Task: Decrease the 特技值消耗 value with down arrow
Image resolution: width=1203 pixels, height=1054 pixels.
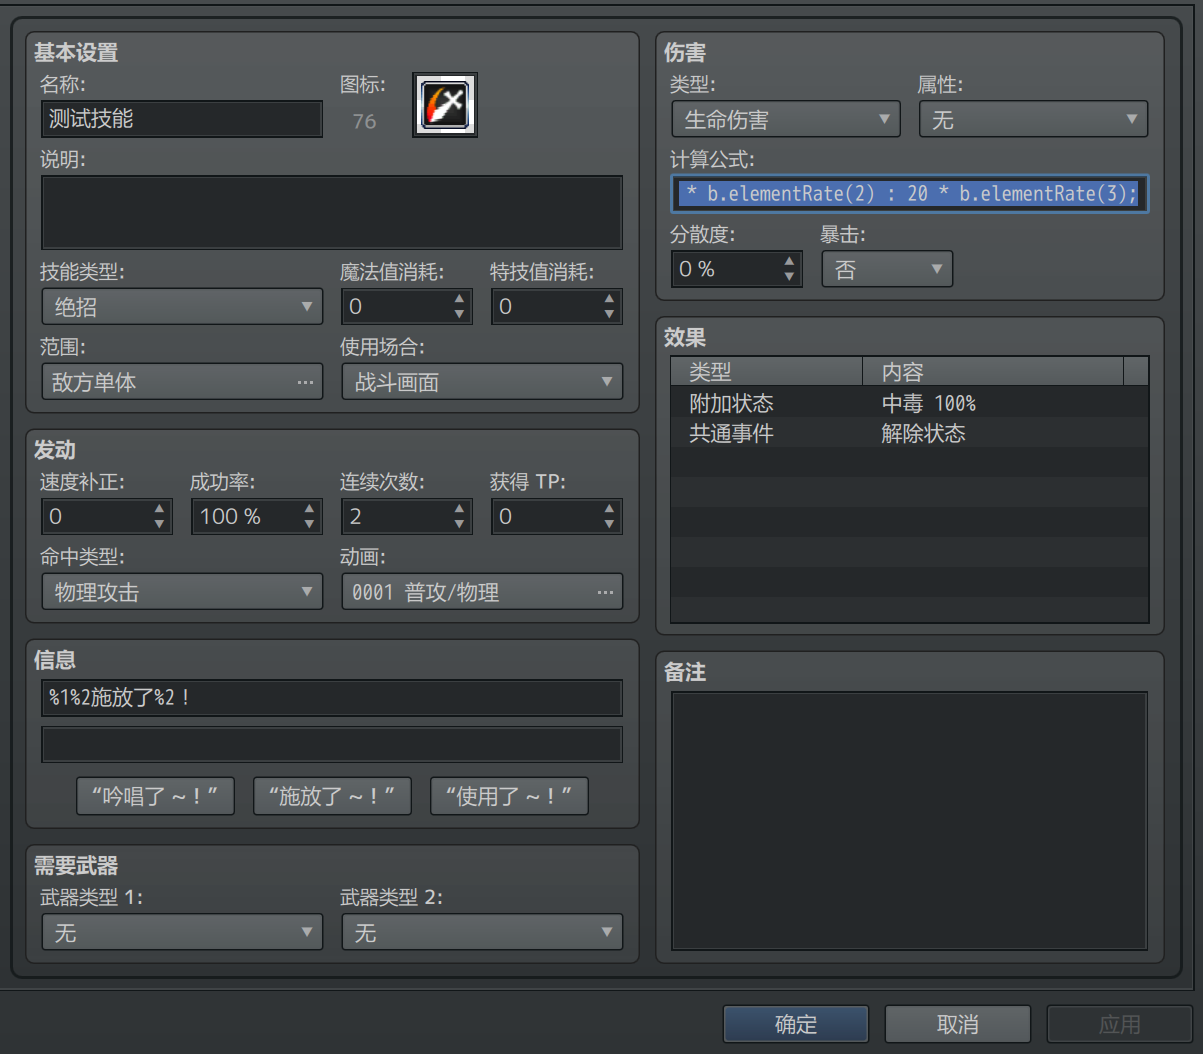Action: 609,315
